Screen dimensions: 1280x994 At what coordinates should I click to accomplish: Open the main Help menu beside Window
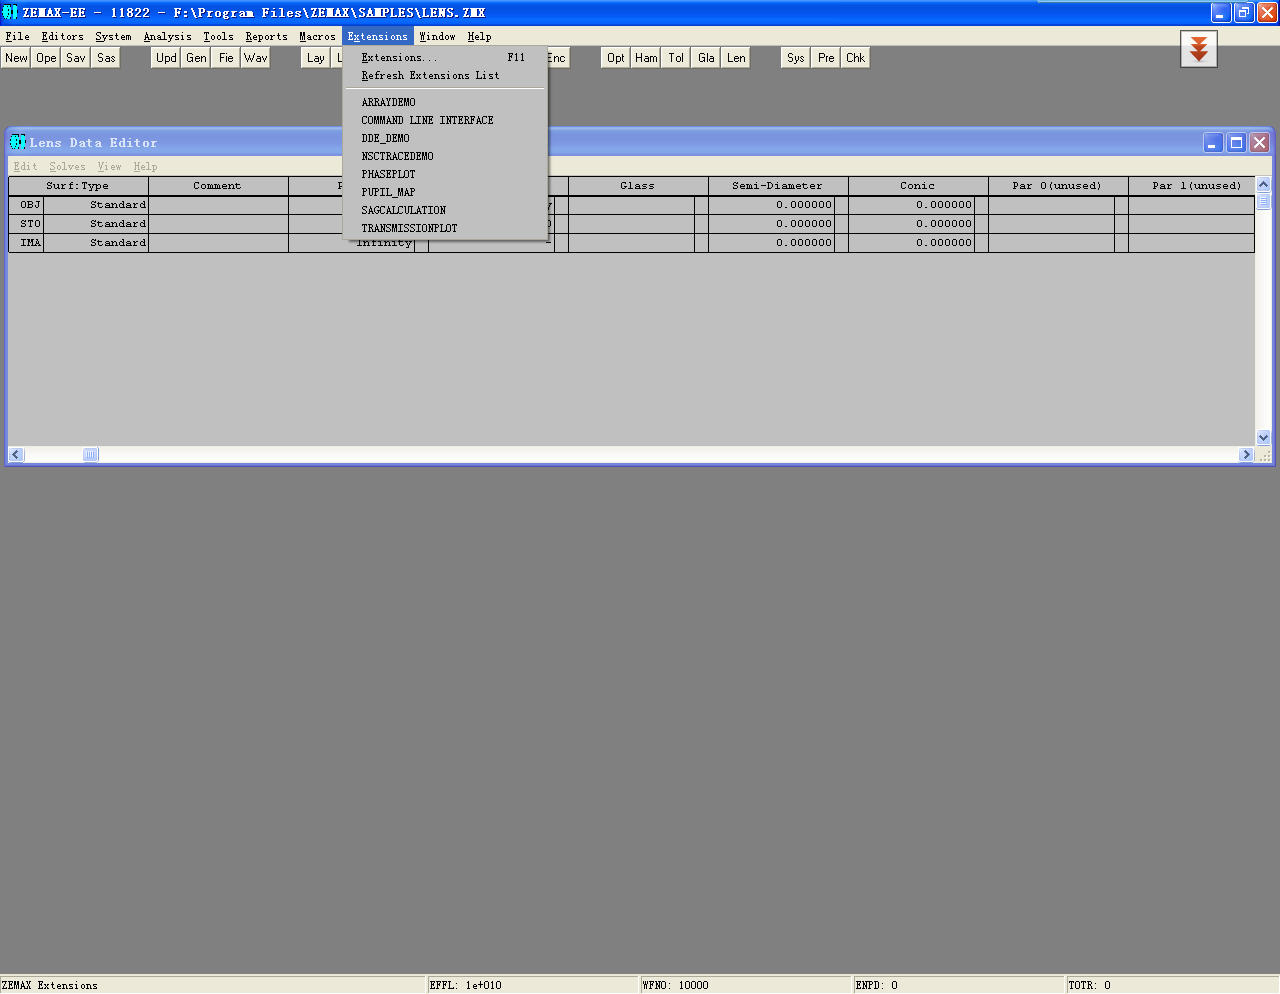coord(479,36)
